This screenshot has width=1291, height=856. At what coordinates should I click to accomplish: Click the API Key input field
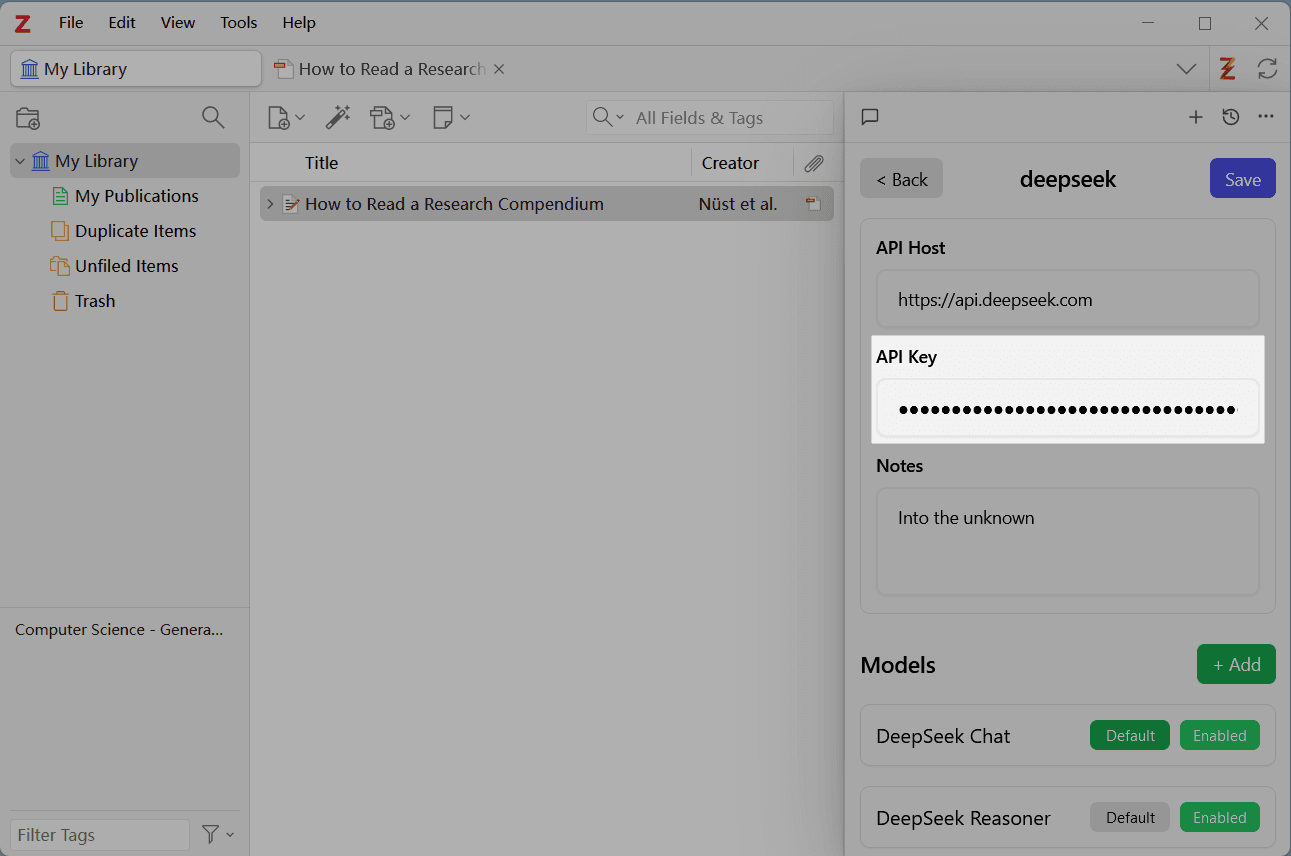(1067, 409)
